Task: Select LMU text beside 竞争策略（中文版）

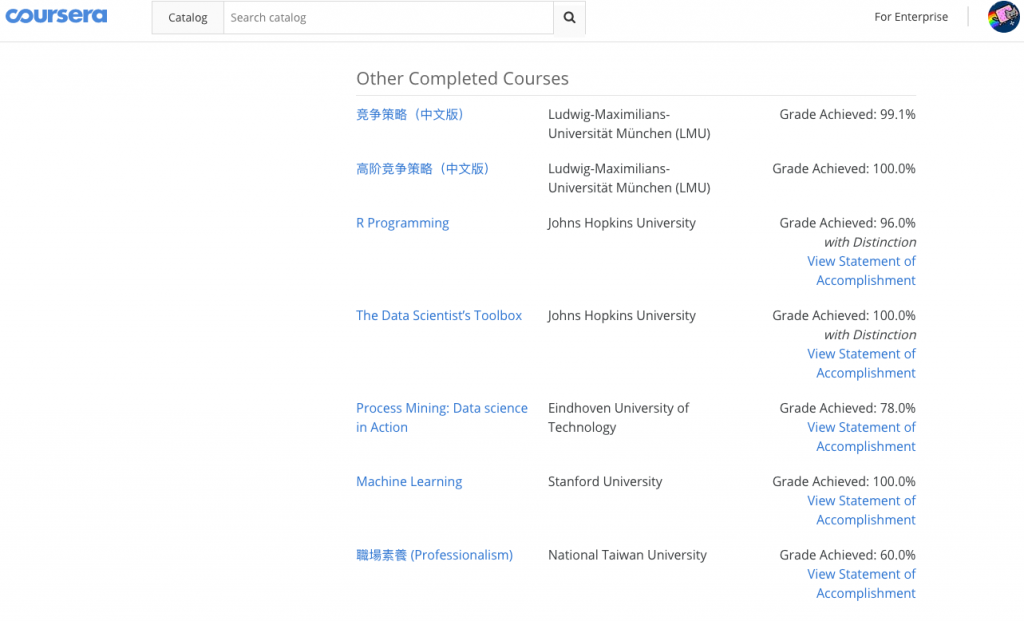Action: tap(629, 123)
